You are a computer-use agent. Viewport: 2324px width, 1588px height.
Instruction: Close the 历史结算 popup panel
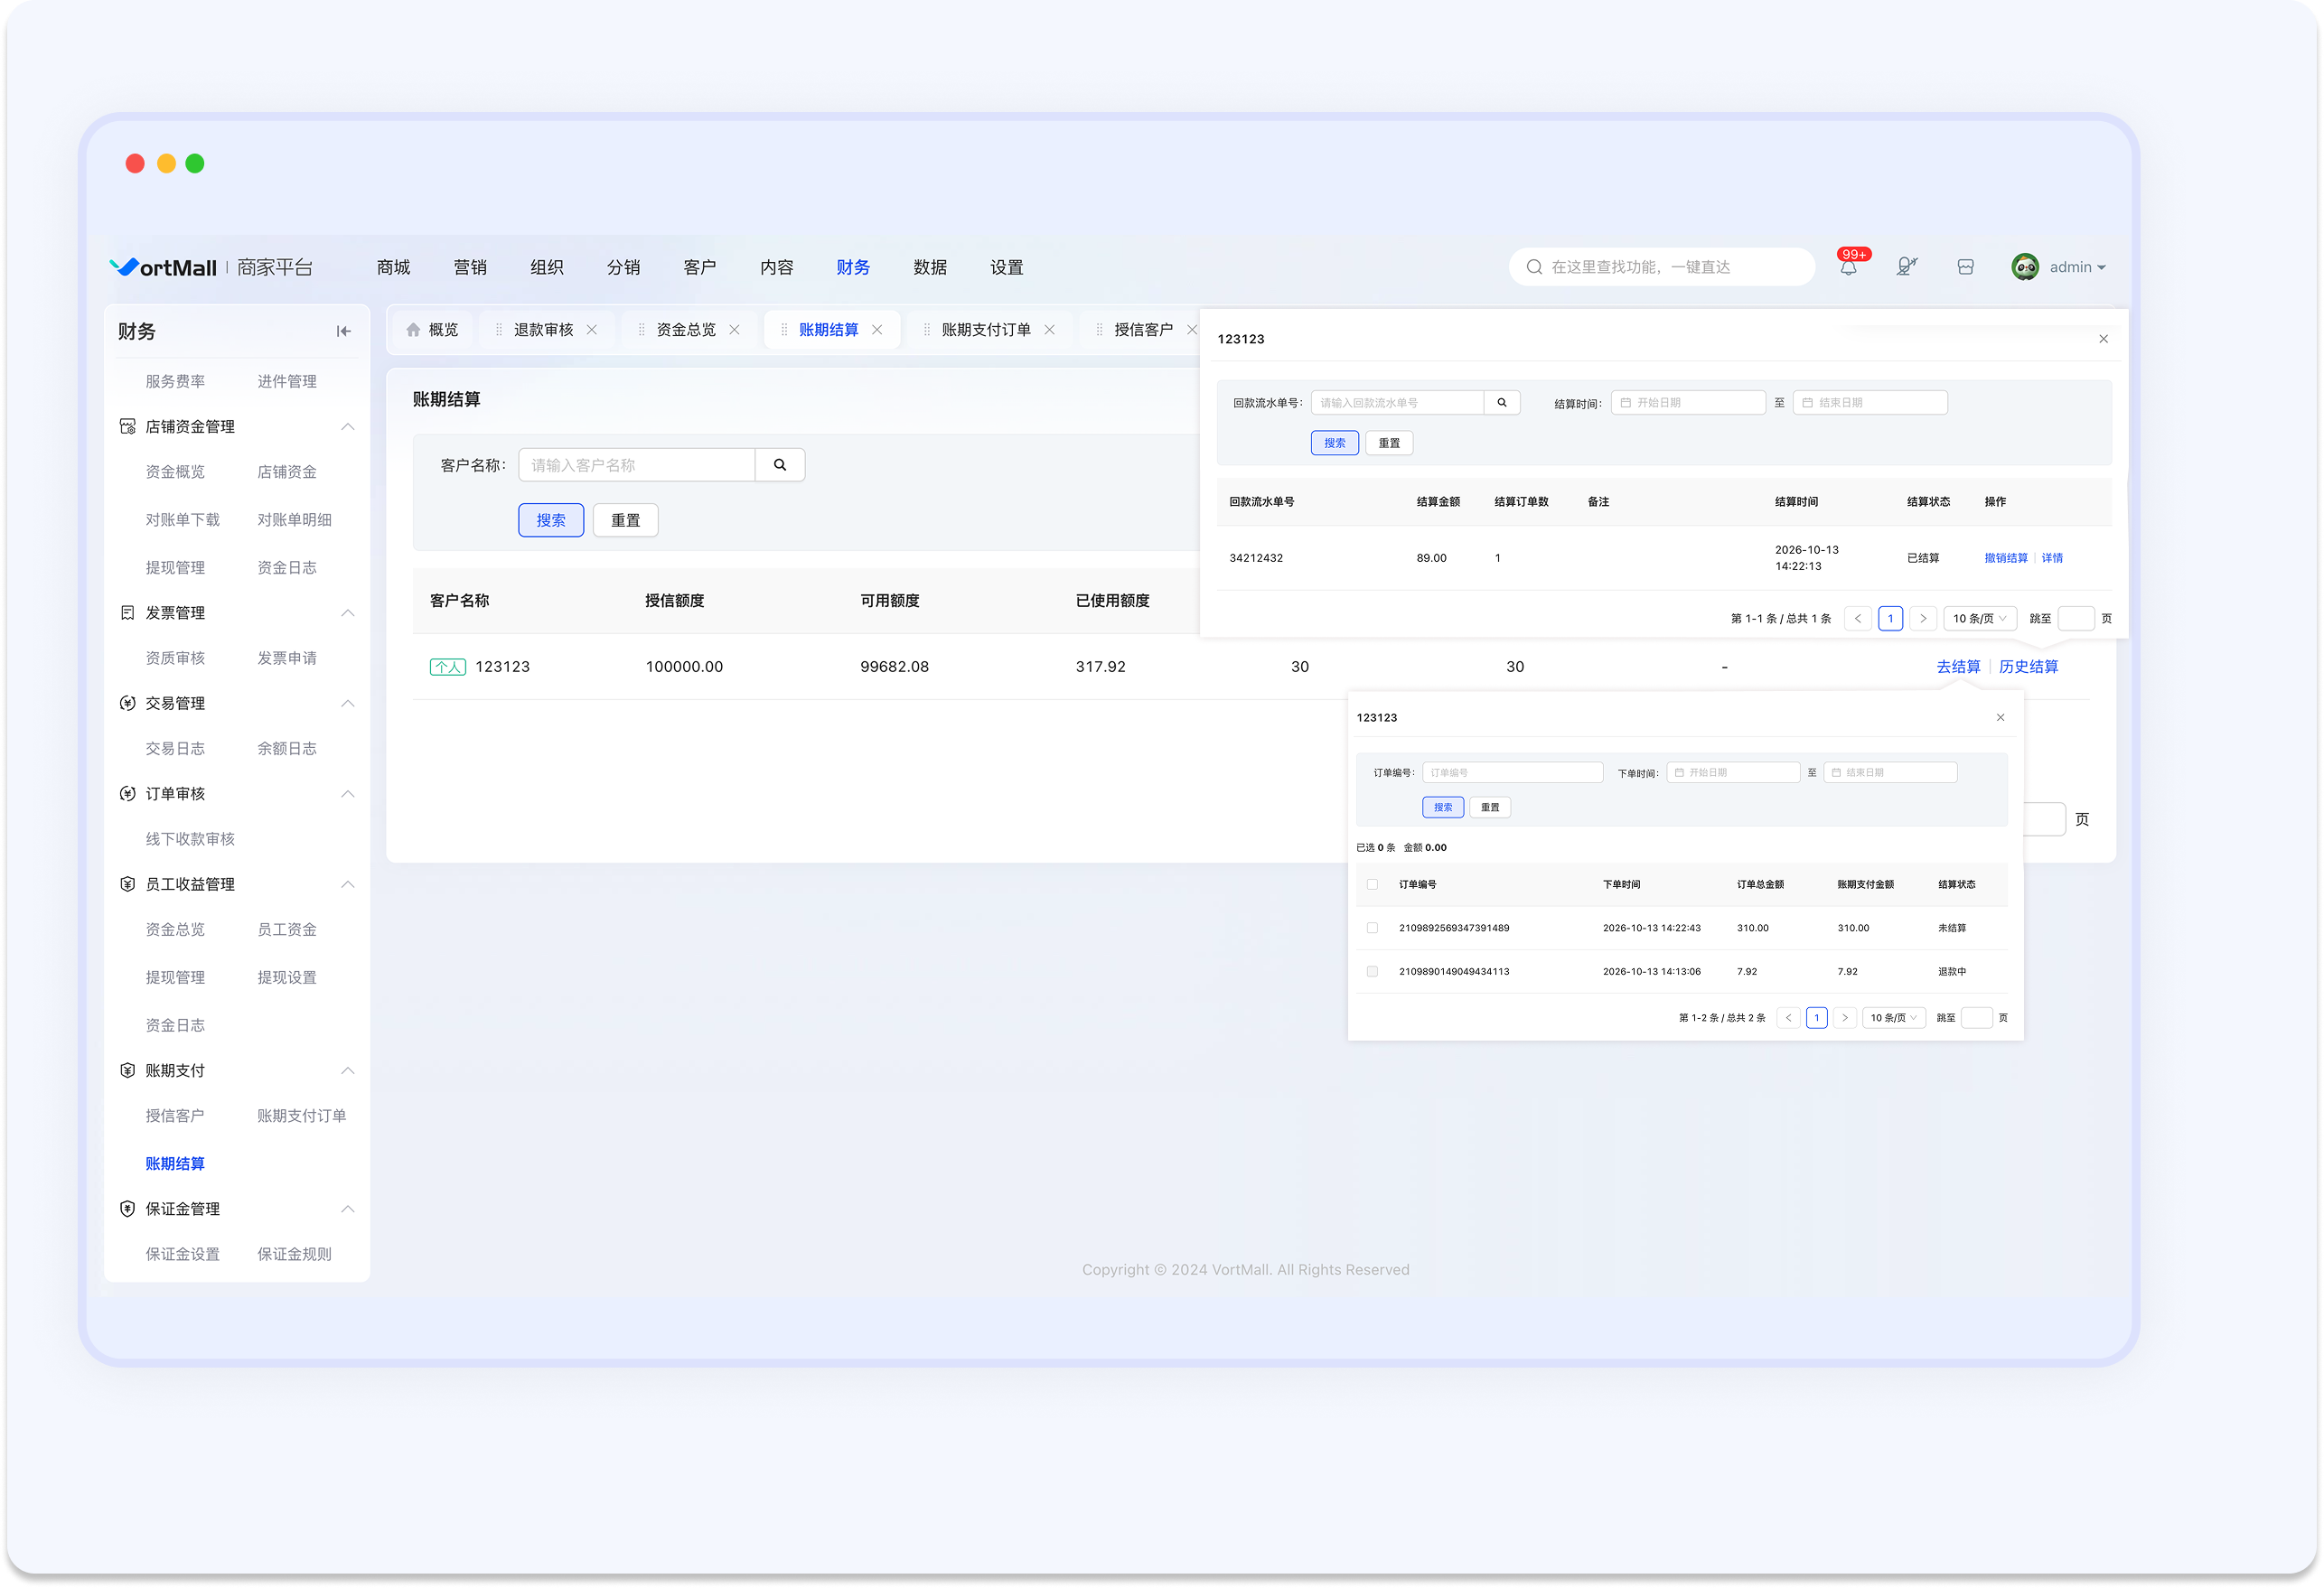pos(2103,339)
